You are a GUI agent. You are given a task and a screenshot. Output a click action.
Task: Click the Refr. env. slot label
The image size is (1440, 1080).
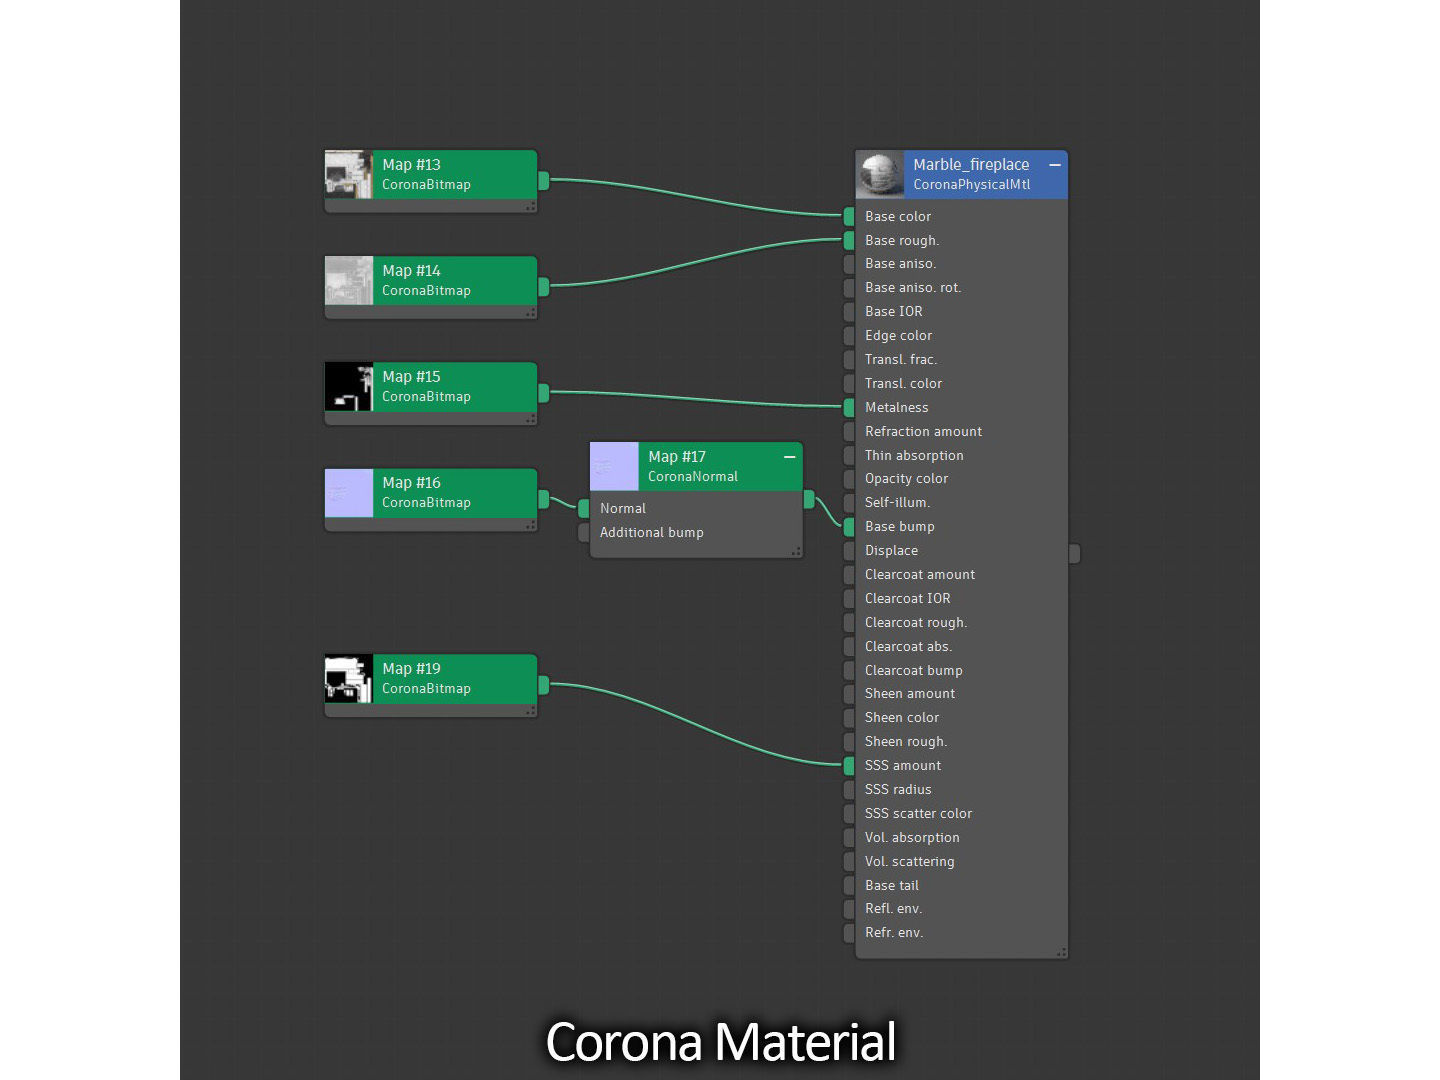[x=894, y=933]
